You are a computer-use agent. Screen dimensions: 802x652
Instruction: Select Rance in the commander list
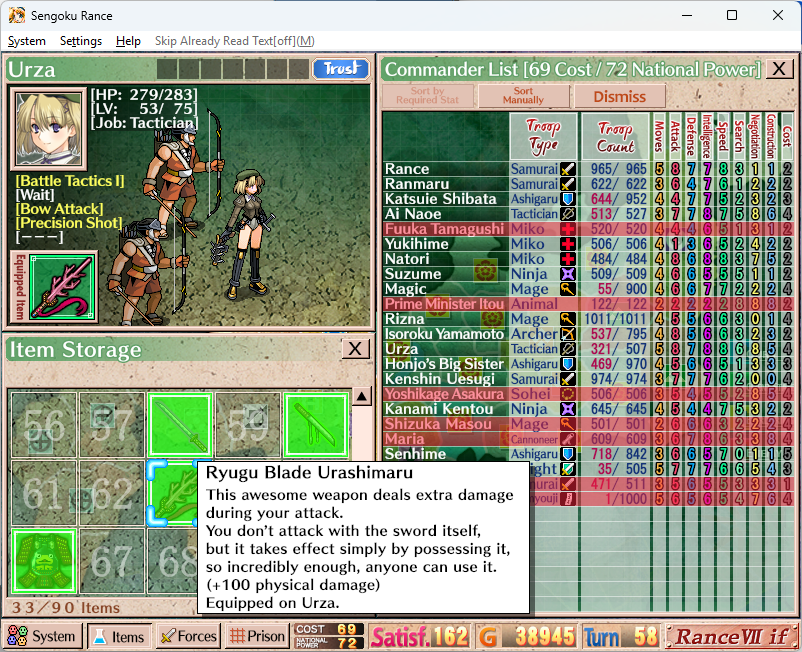(x=588, y=169)
